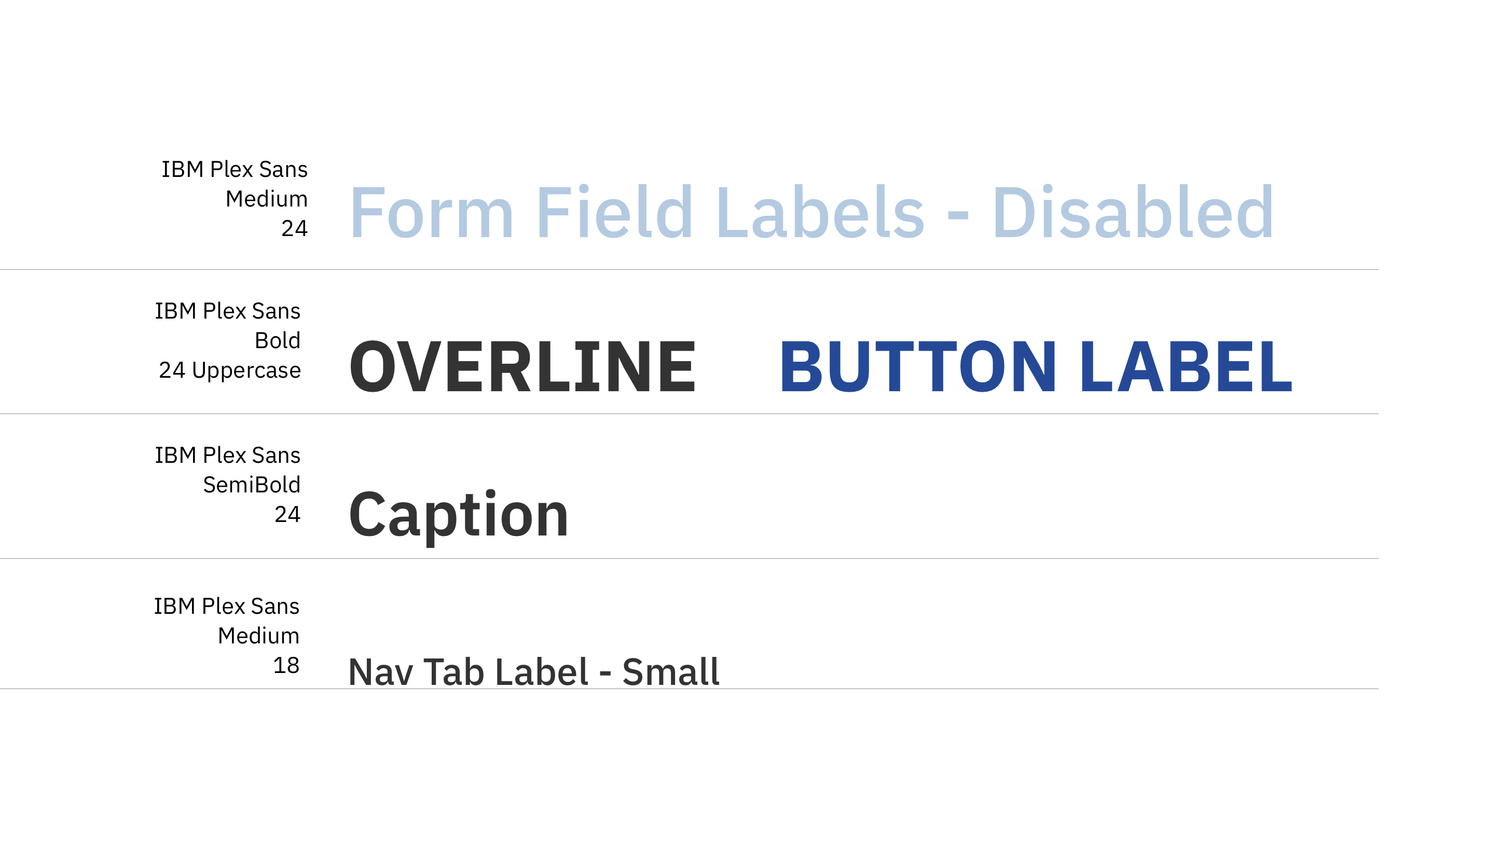Screen dimensions: 1500x843
Task: Select the Bold weight label
Action: tap(277, 340)
